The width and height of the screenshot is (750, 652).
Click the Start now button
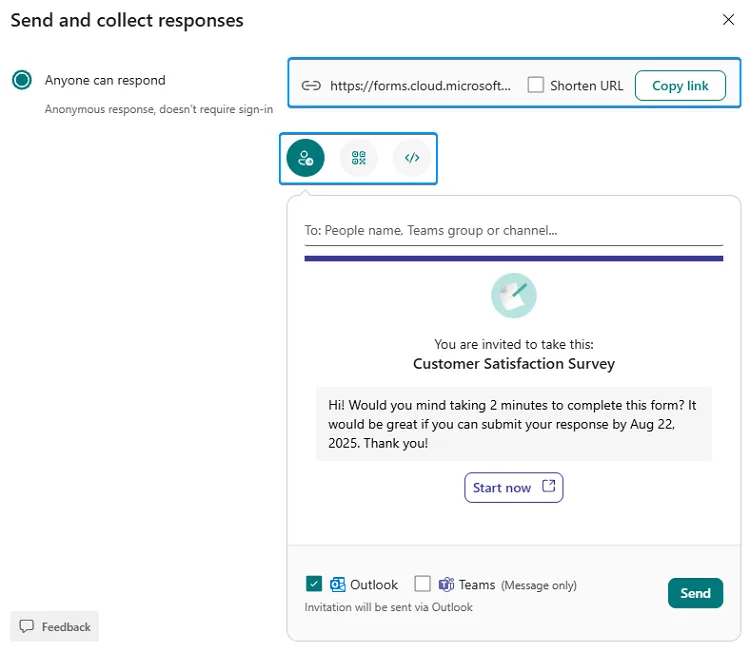tap(513, 487)
